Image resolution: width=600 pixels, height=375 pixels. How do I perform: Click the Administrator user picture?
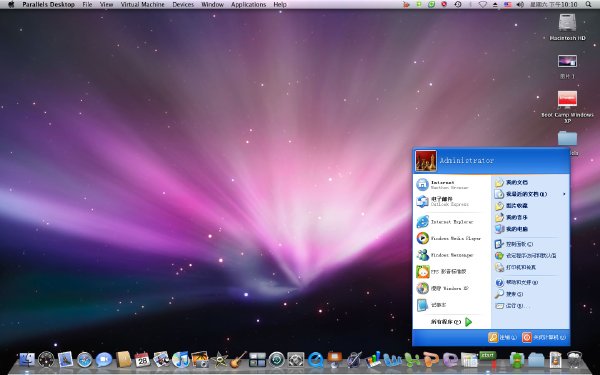point(426,161)
